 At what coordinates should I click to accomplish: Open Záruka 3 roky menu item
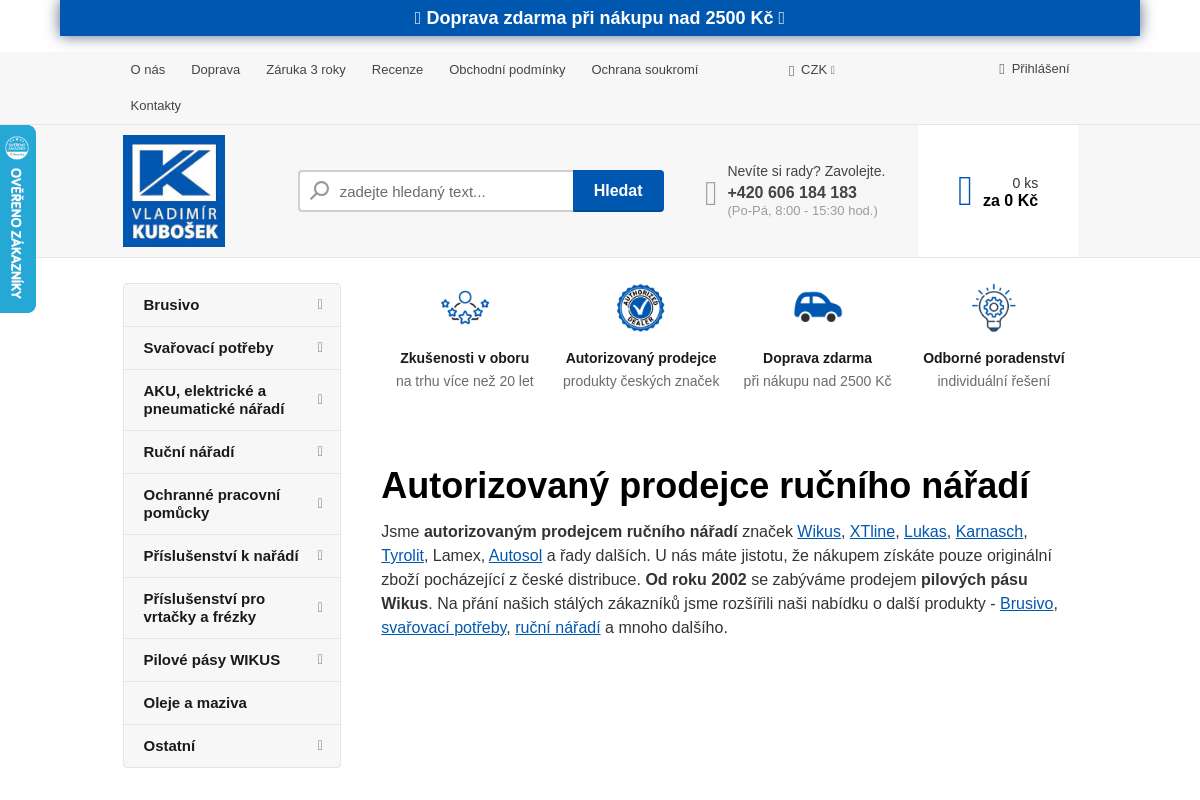(306, 70)
